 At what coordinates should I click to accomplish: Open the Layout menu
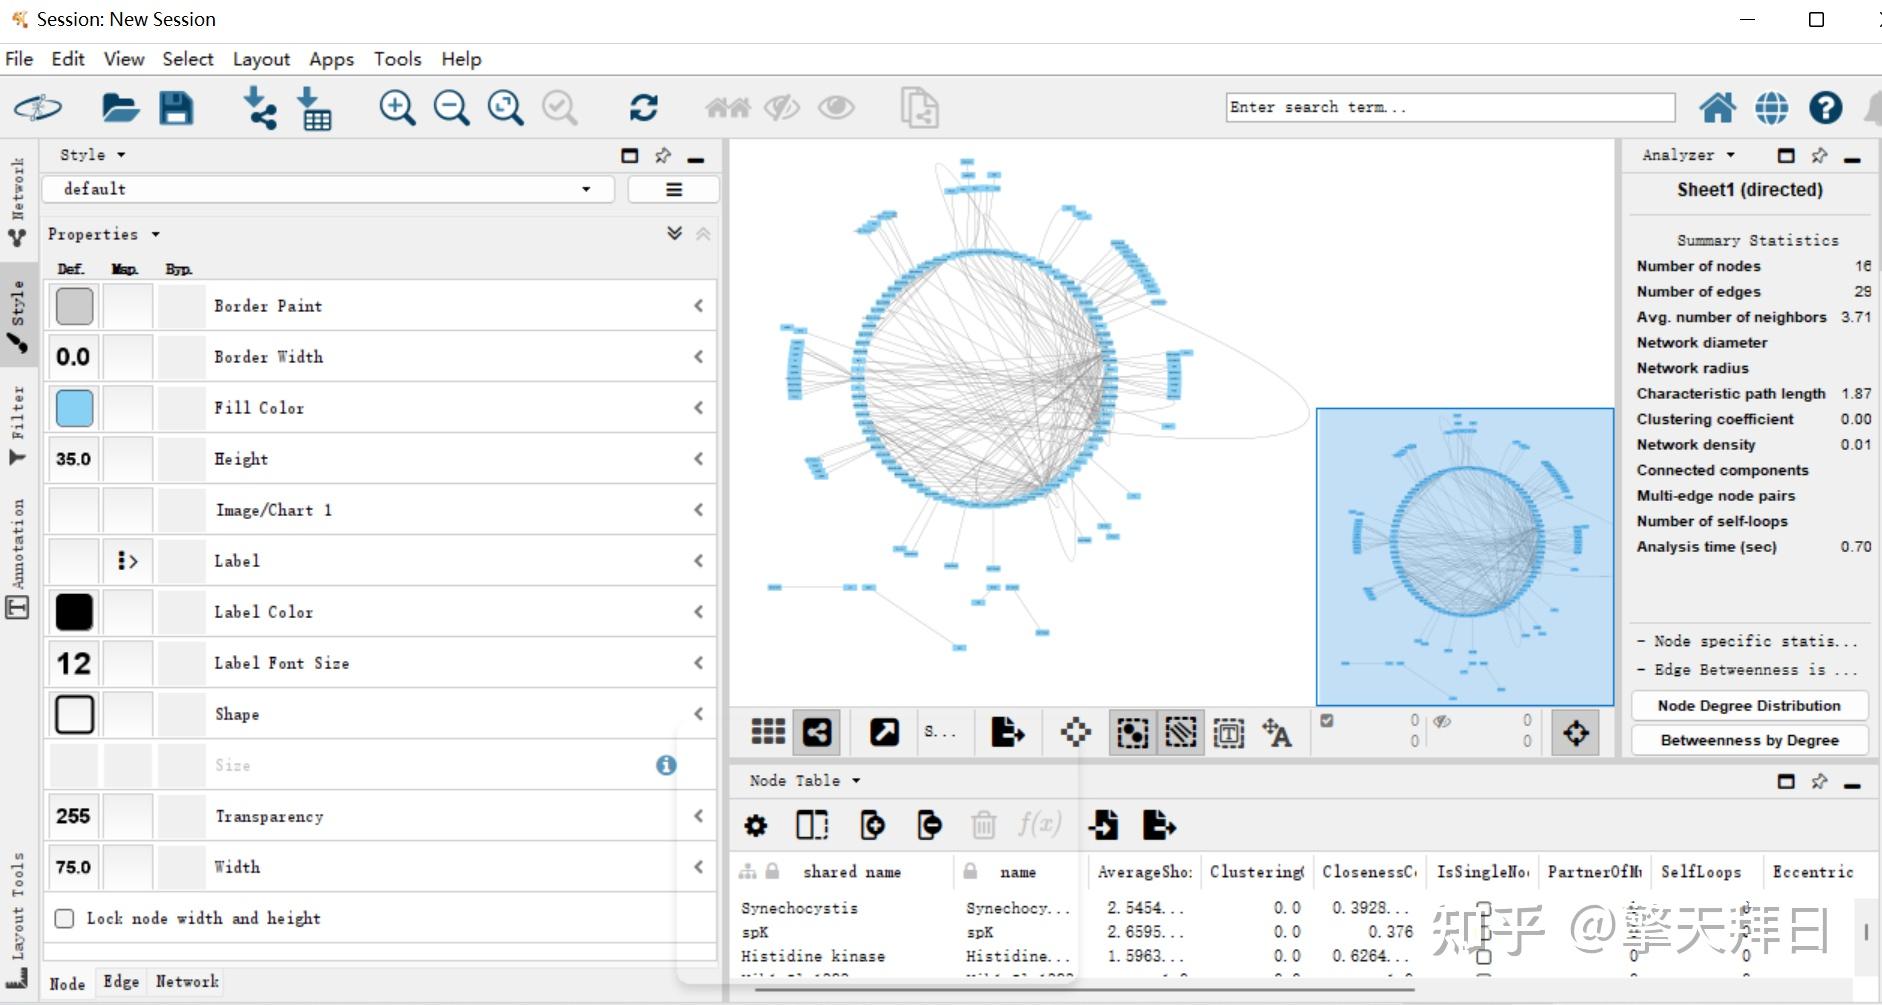(261, 59)
